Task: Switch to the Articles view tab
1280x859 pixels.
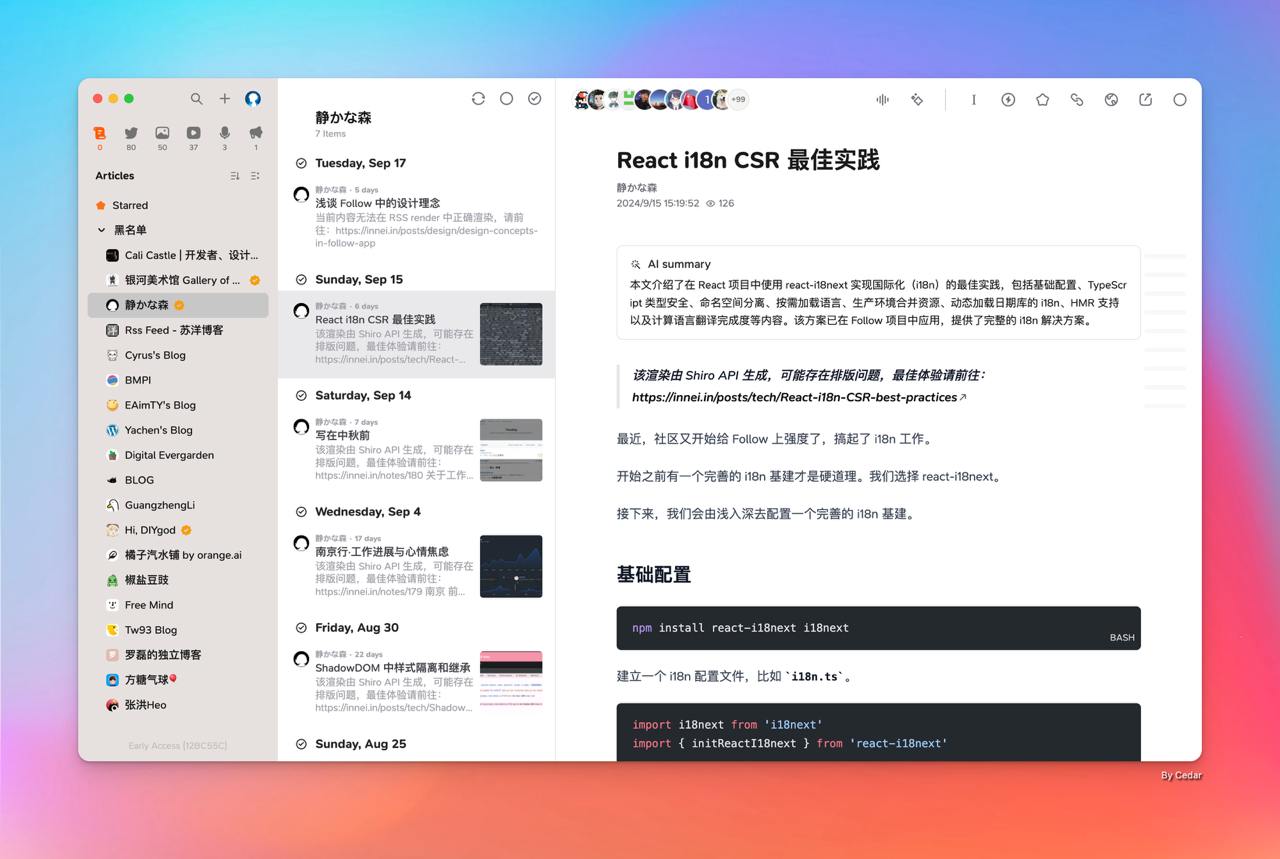Action: [x=99, y=137]
